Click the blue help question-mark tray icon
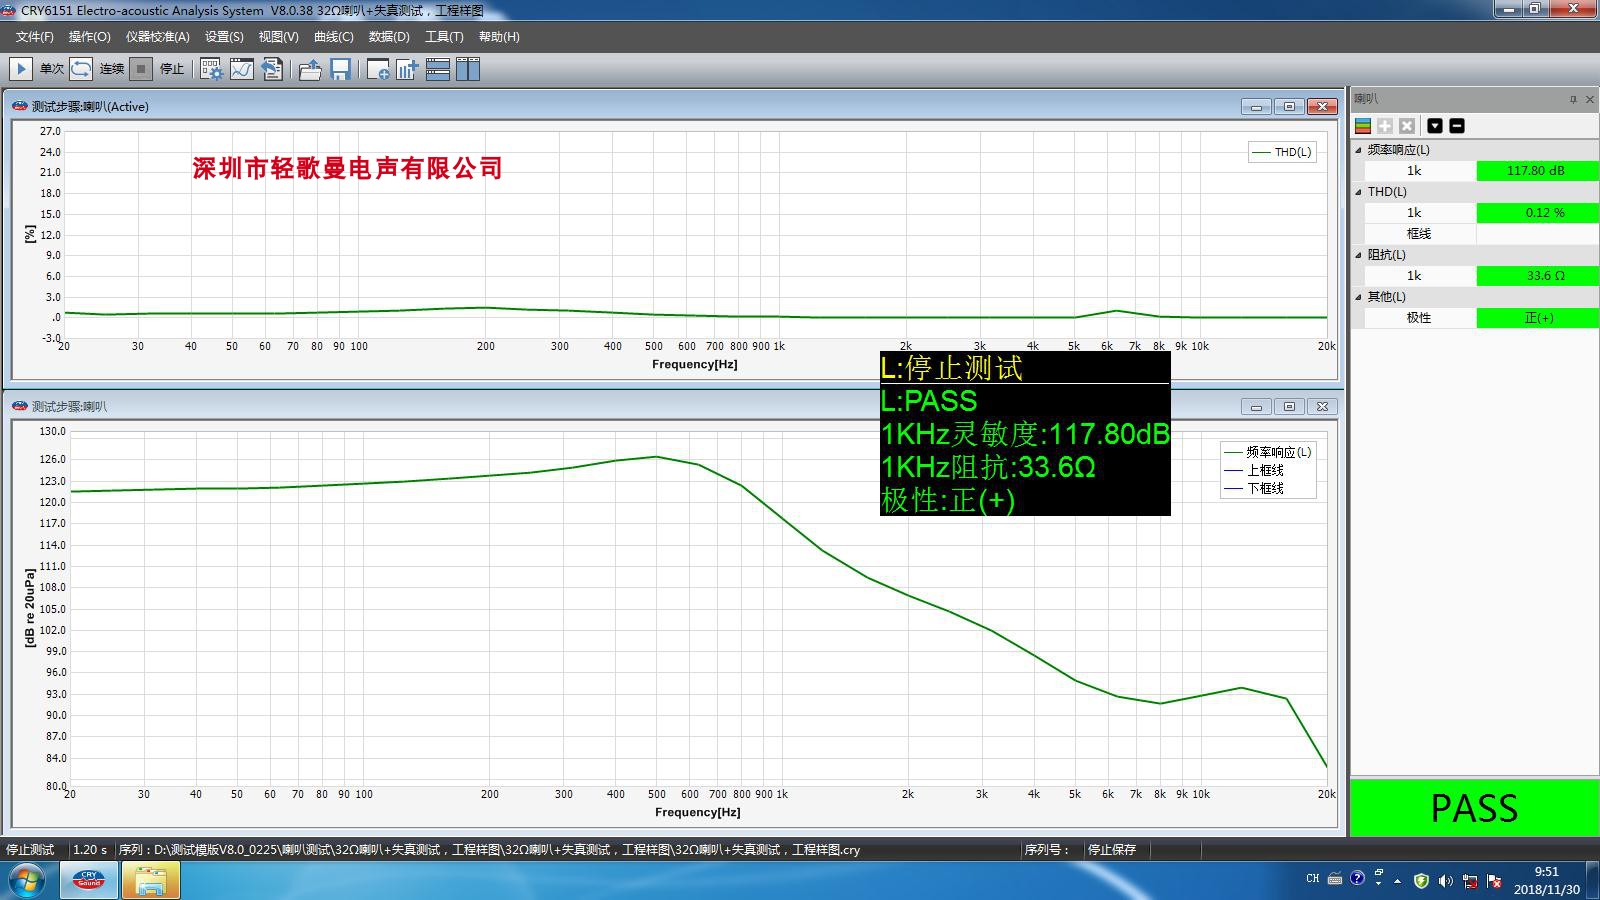 [1357, 878]
